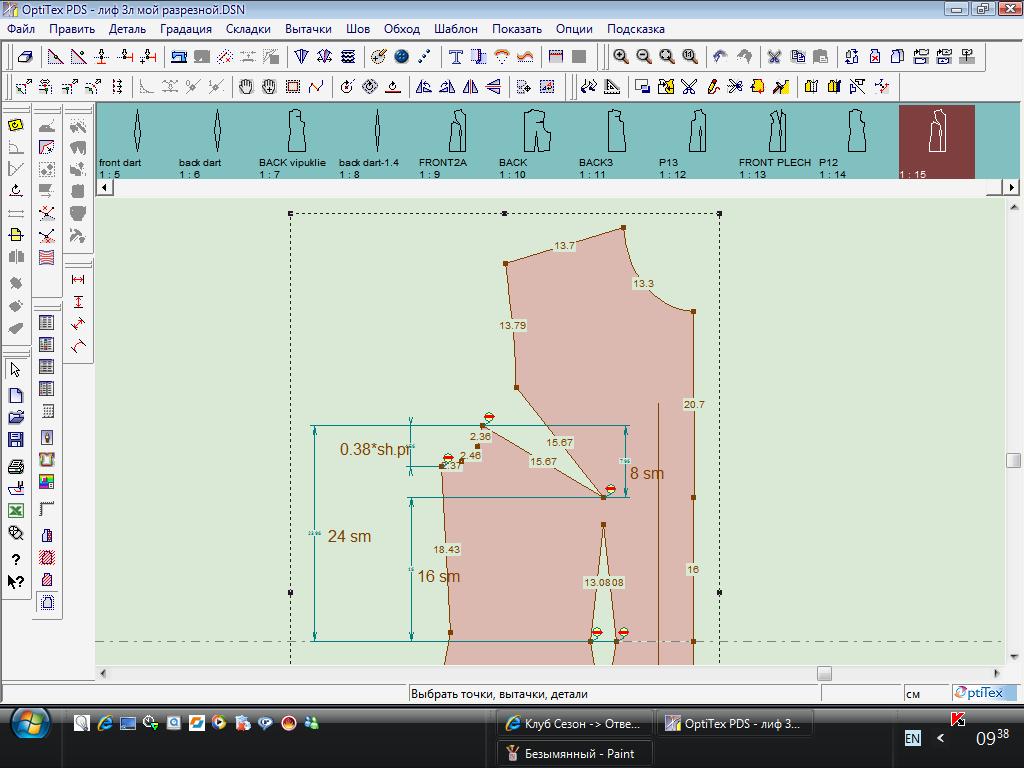Click the horizontal measure dimension icon
The width and height of the screenshot is (1024, 768).
[x=78, y=280]
